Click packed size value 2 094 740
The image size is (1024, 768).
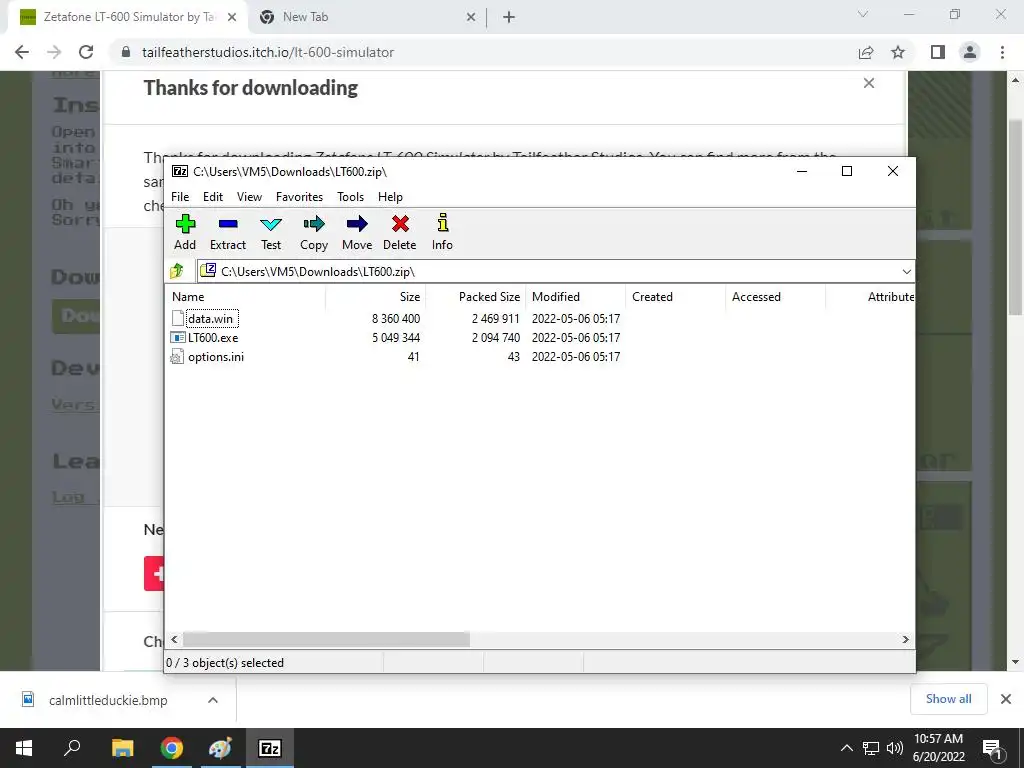click(496, 338)
